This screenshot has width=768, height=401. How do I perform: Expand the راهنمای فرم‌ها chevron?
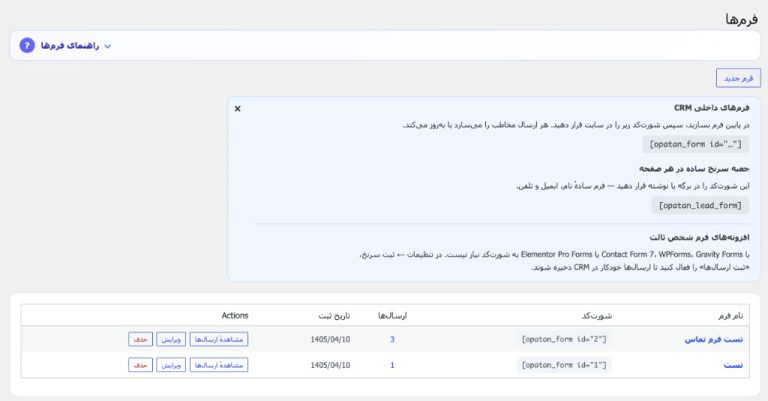click(x=108, y=46)
